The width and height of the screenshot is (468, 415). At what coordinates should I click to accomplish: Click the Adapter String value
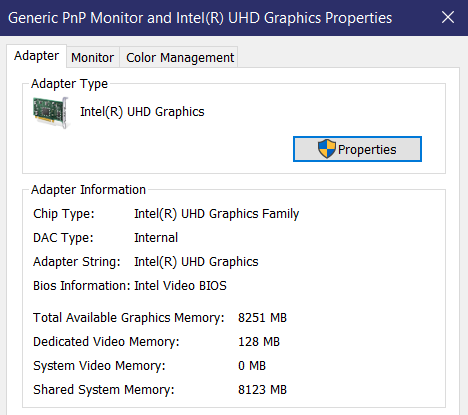coord(196,262)
